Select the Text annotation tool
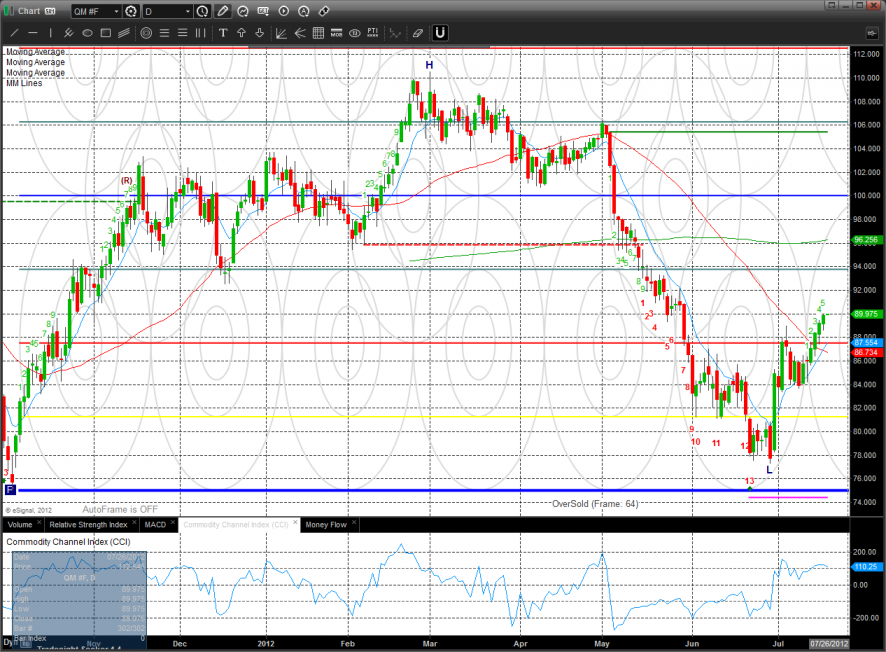 coord(223,33)
